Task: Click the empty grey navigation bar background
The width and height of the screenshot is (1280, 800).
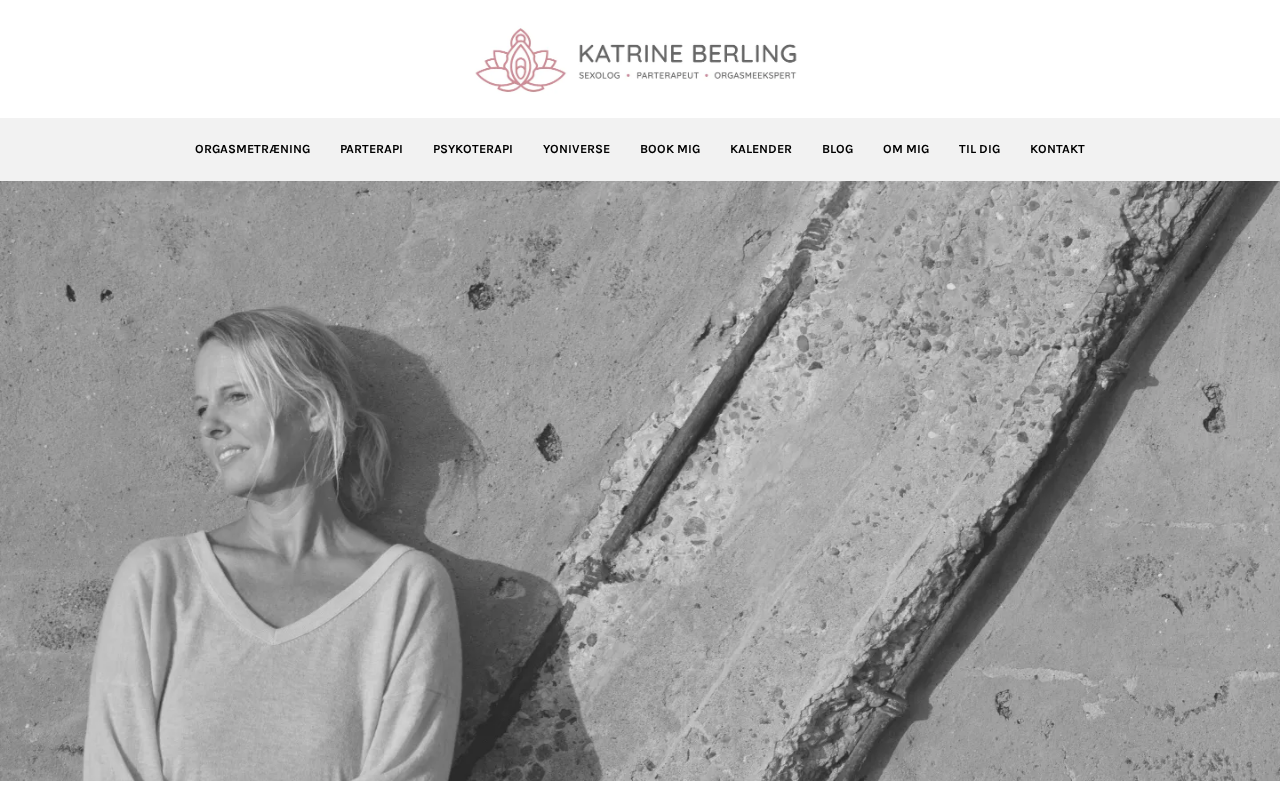Action: coord(90,149)
